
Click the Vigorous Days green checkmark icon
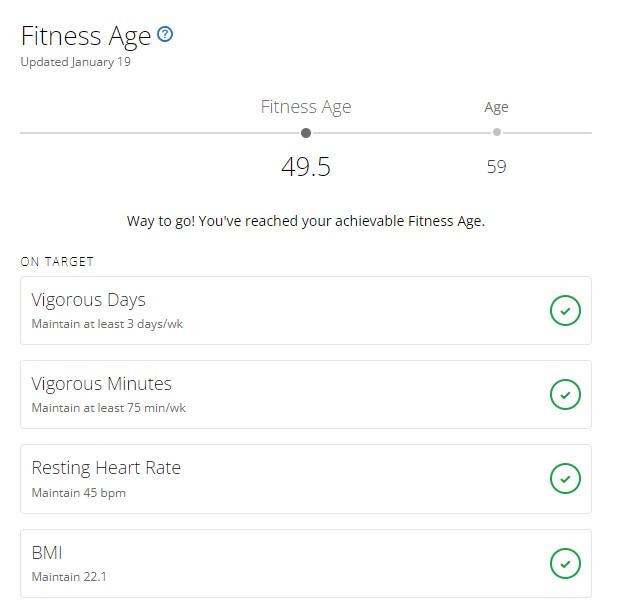tap(565, 310)
